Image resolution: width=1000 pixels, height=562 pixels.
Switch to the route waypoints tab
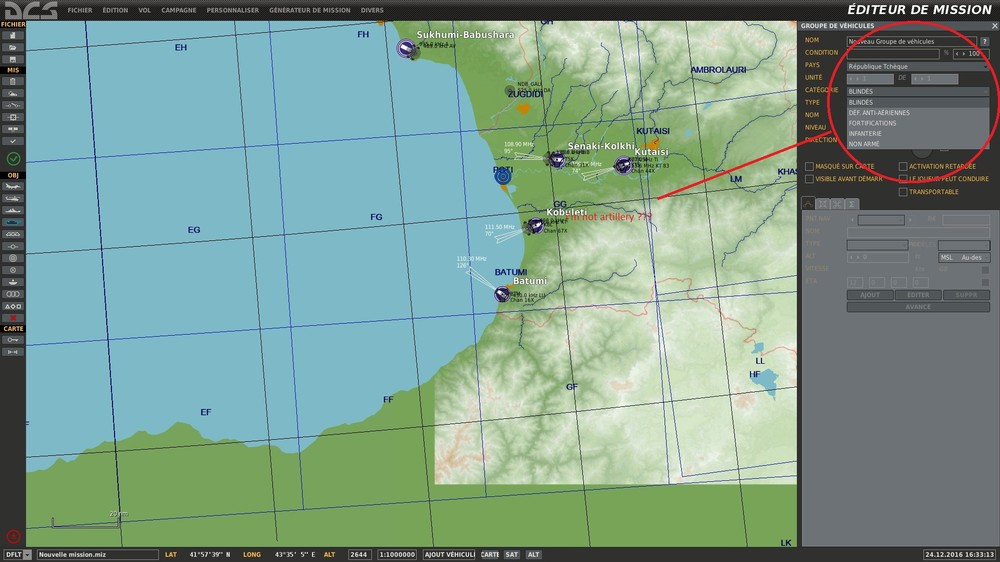(808, 203)
